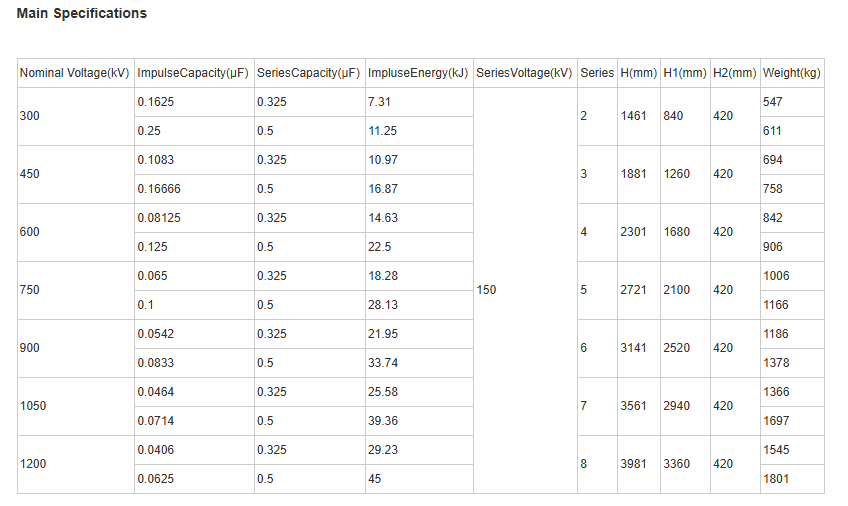Select the 300 nominal voltage cell

click(76, 116)
